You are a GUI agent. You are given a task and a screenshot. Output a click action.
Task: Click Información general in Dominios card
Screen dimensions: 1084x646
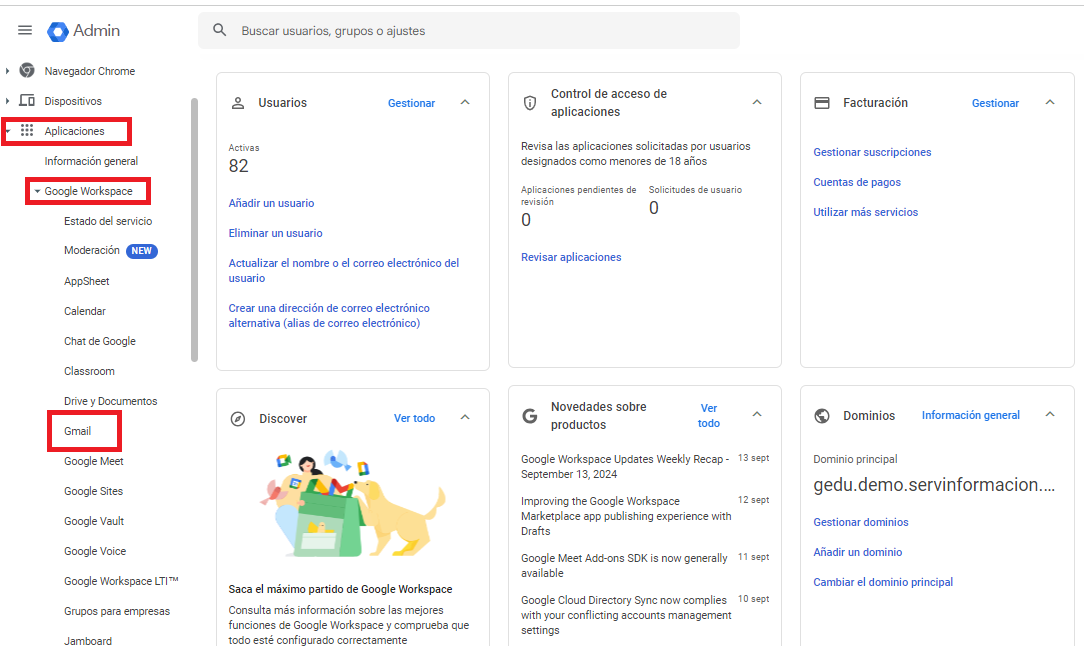(971, 415)
